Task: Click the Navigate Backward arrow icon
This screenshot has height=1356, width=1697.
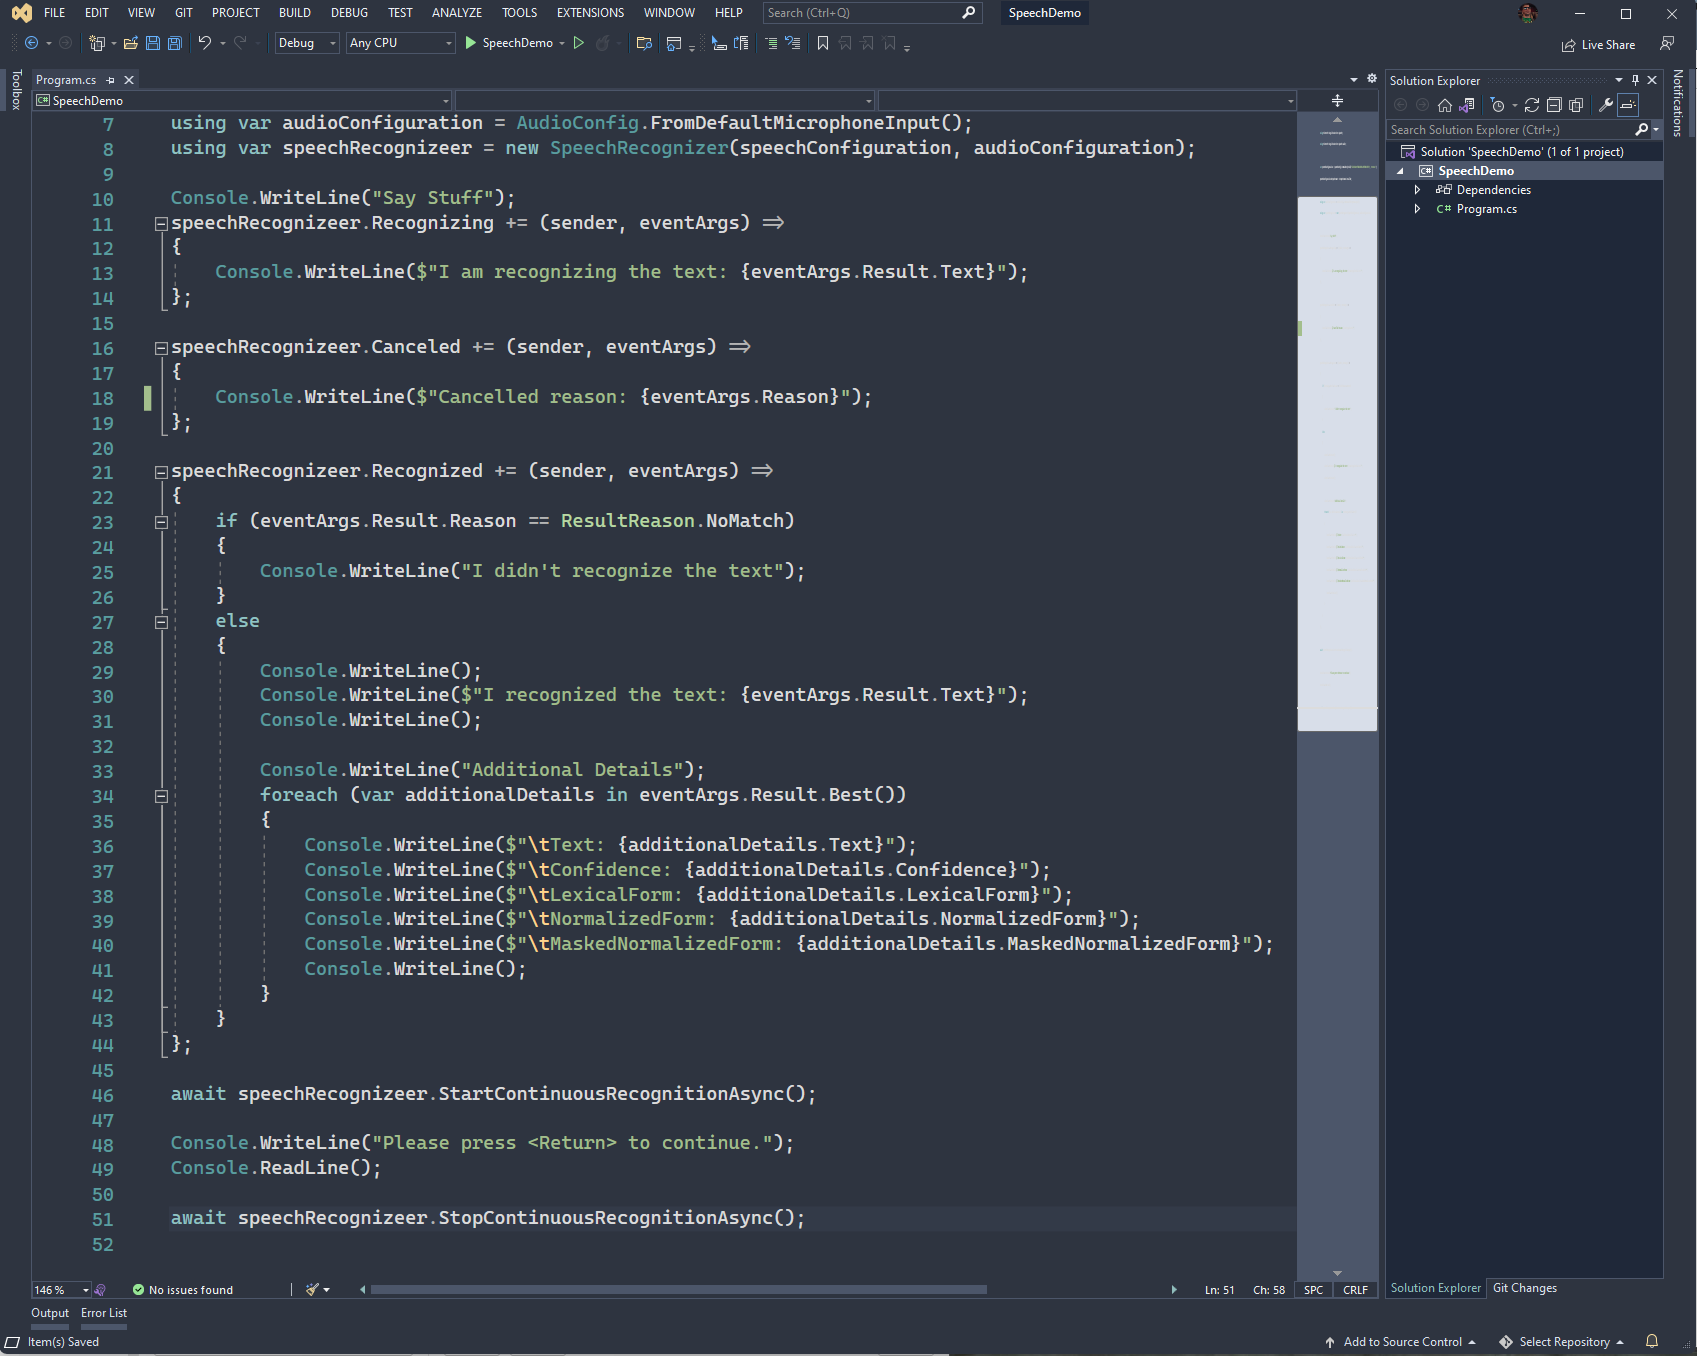Action: [31, 43]
